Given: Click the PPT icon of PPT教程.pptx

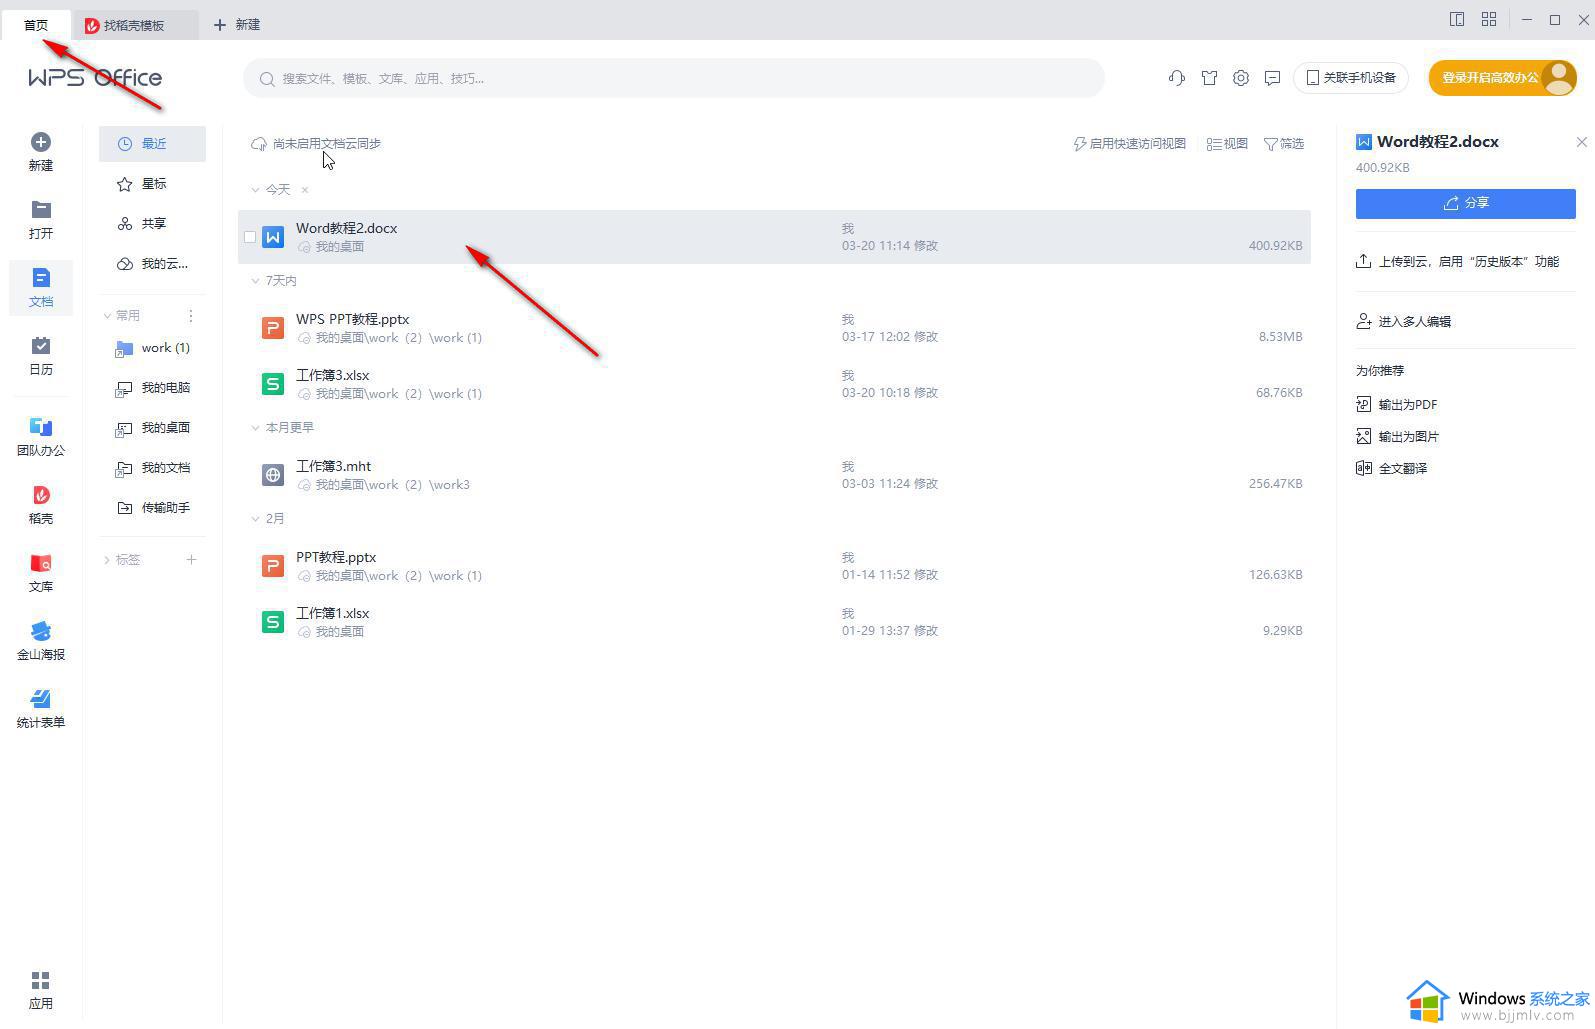Looking at the screenshot, I should 273,566.
